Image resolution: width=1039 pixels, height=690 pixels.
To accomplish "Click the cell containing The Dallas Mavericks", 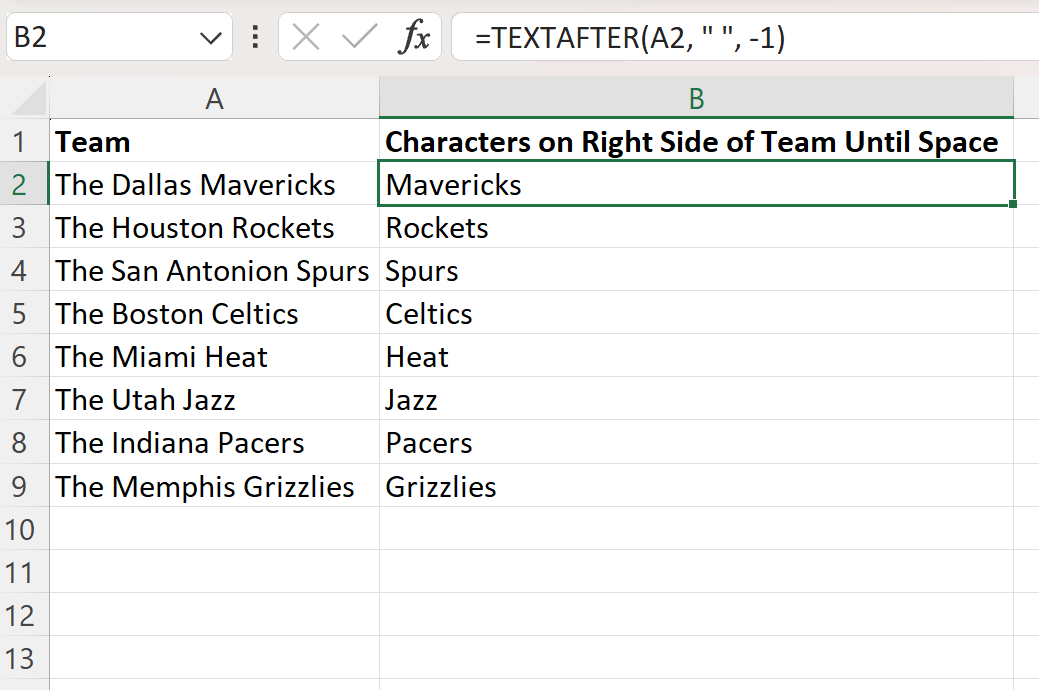I will click(x=214, y=184).
